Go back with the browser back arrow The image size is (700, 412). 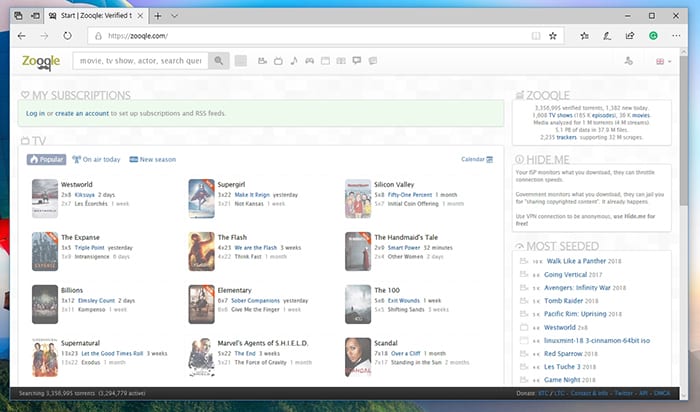pyautogui.click(x=21, y=36)
